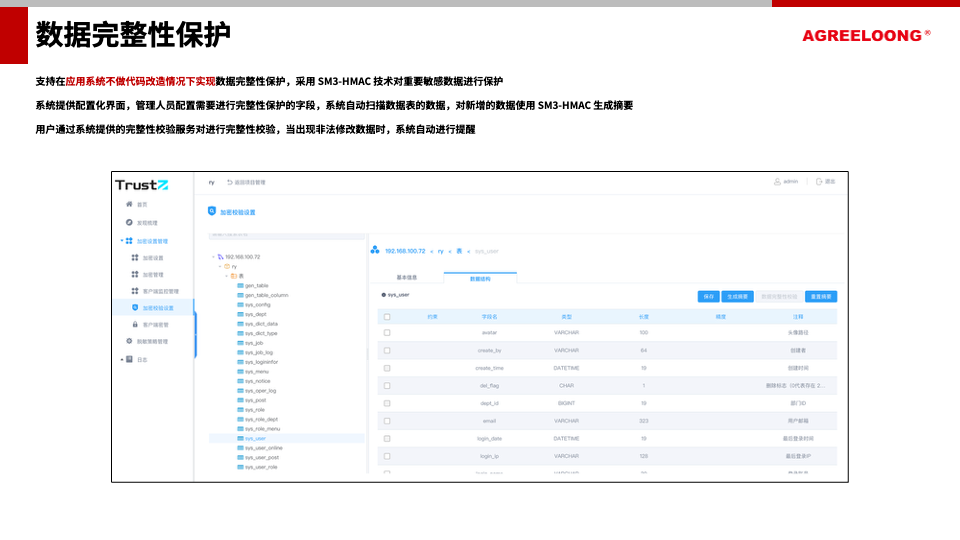Click the logout icon
The image size is (960, 540).
pos(819,182)
